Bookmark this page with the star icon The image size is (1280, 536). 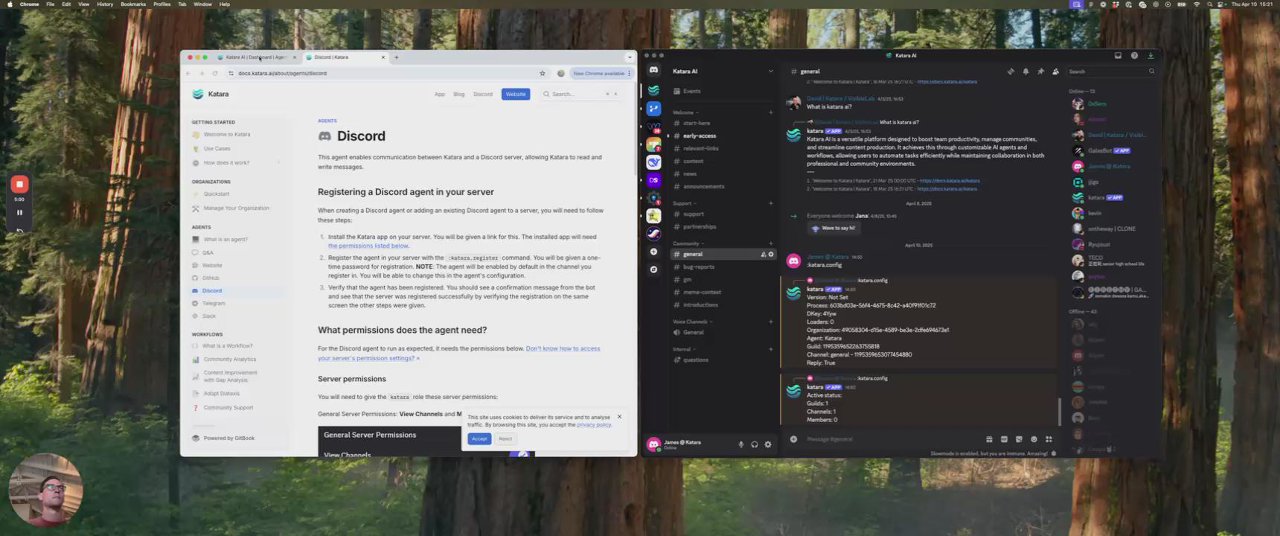(543, 73)
